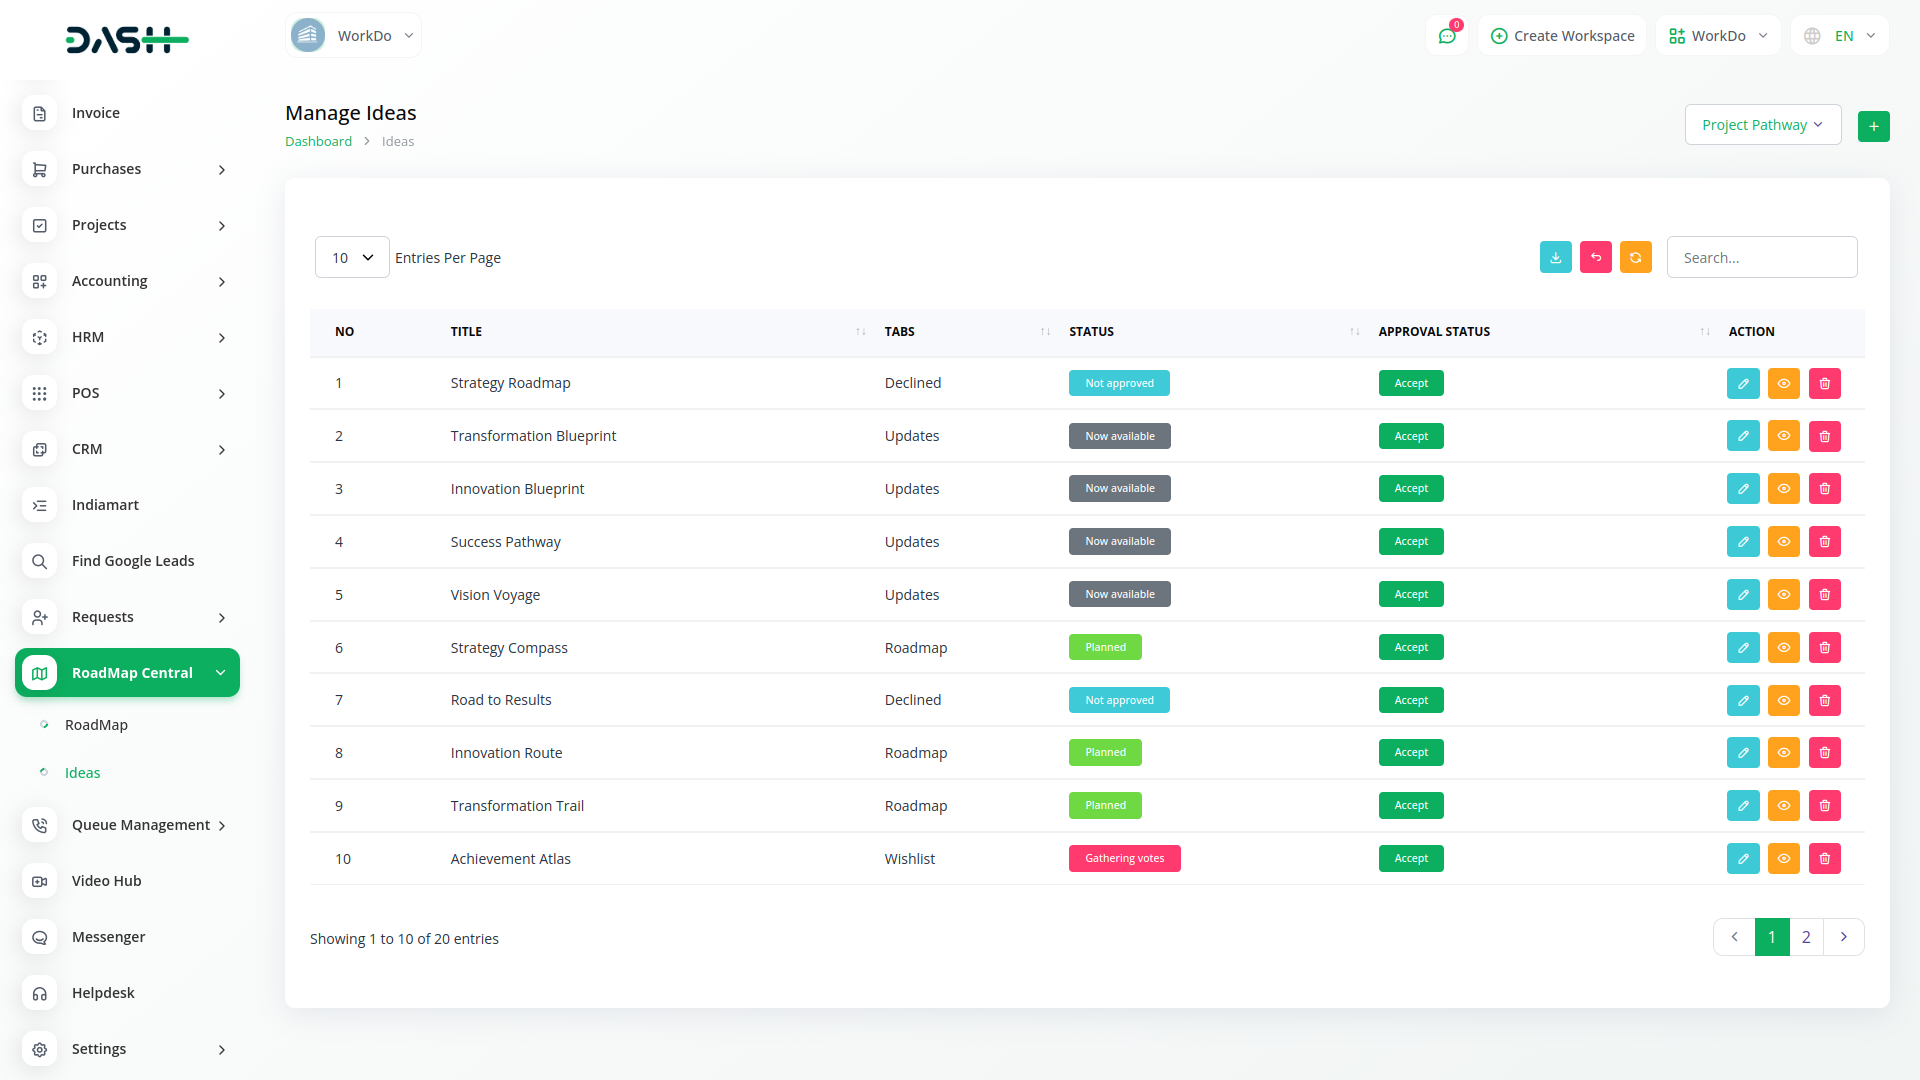
Task: Click the download/export icon above the table
Action: (1555, 258)
